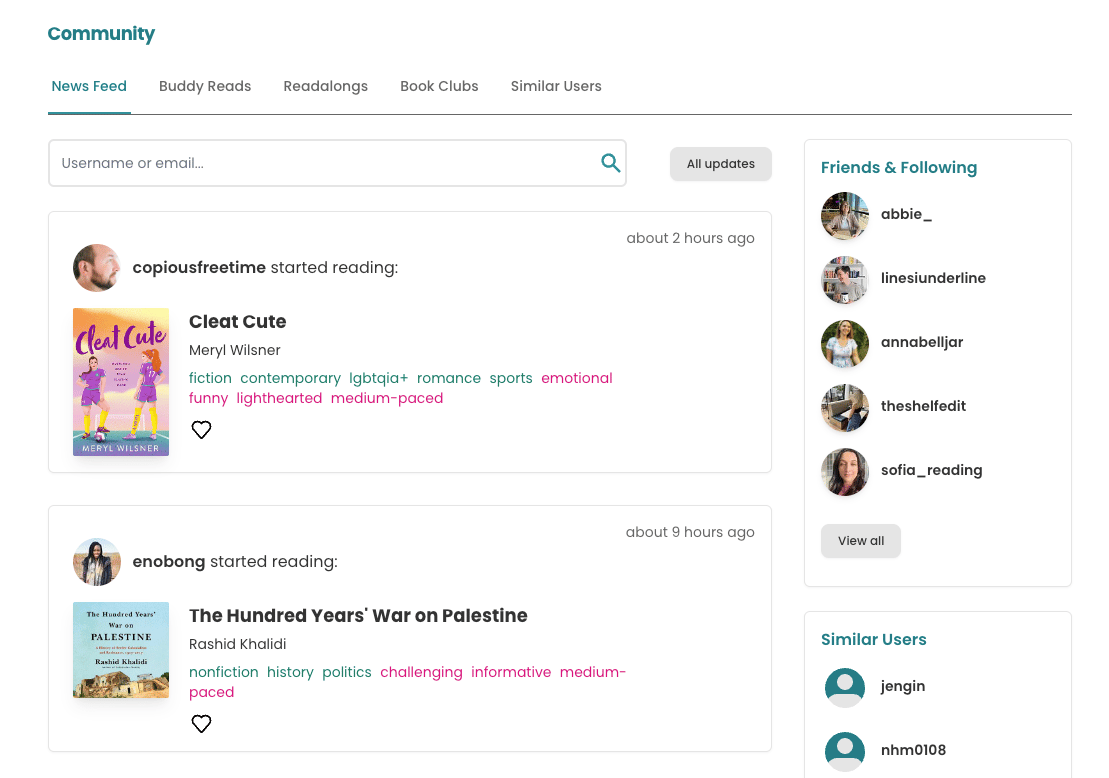Image resolution: width=1109 pixels, height=778 pixels.
Task: Click the 'about 9 hours ago' timestamp
Action: pos(690,533)
